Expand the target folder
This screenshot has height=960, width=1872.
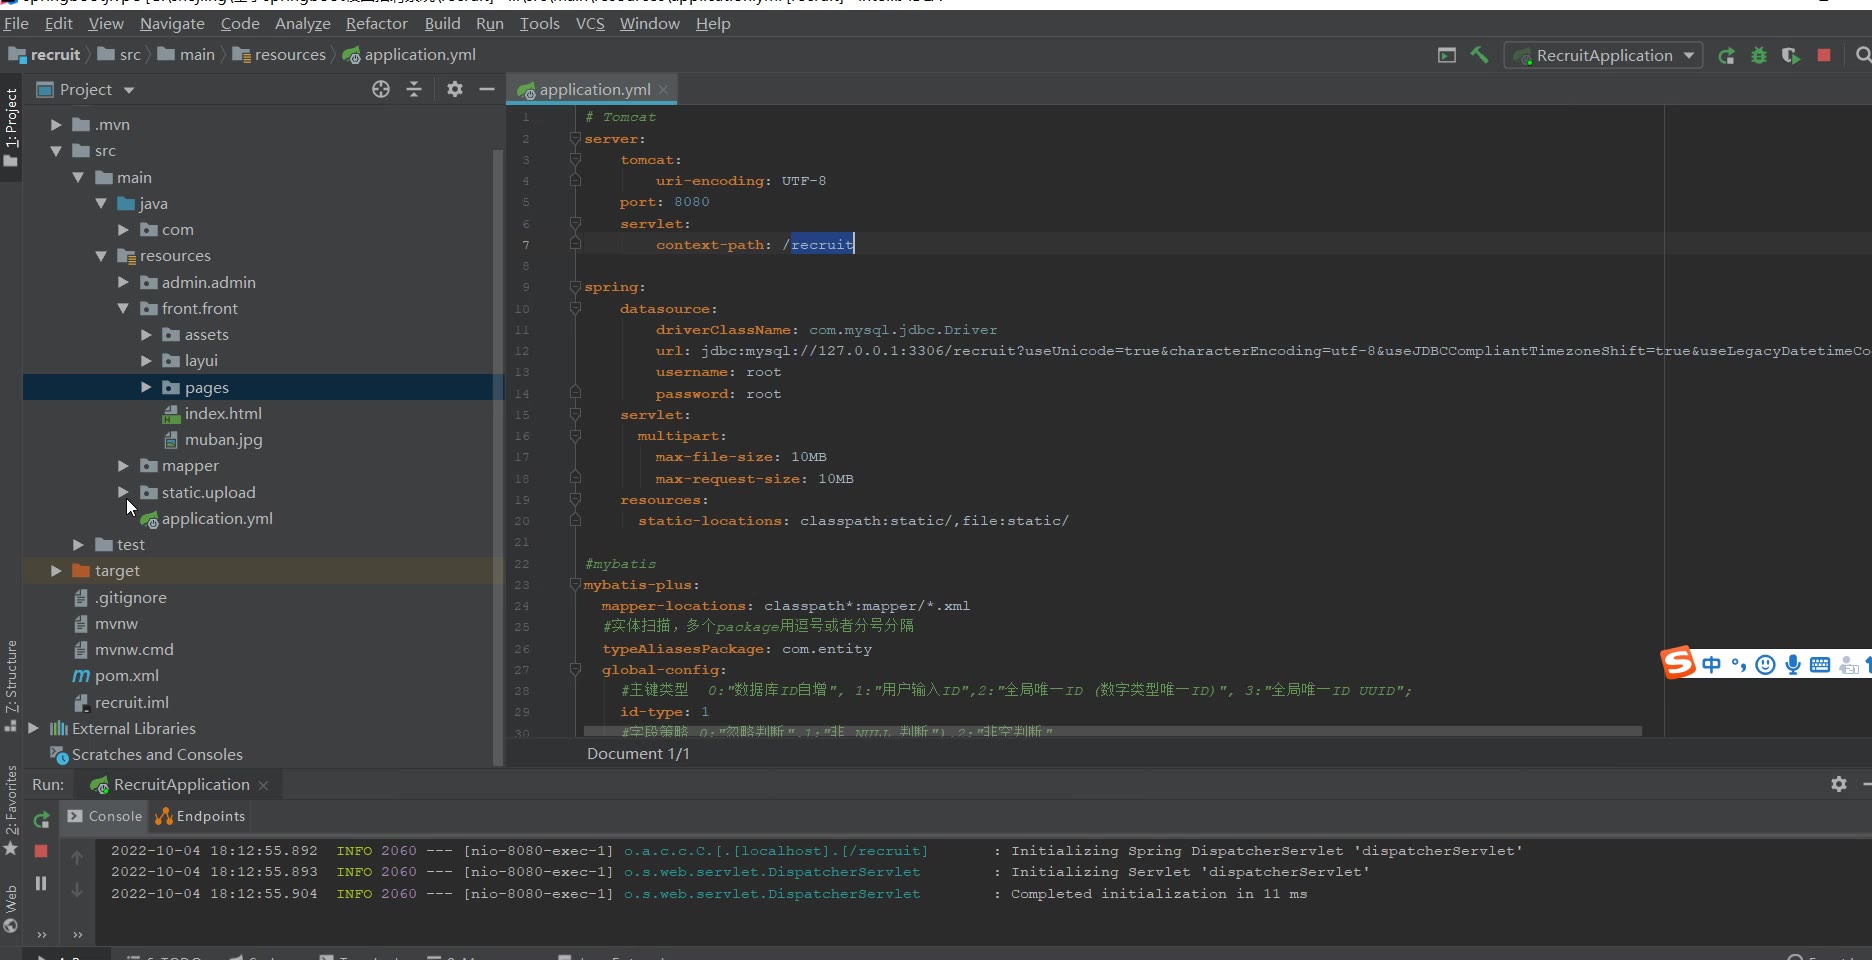(56, 571)
